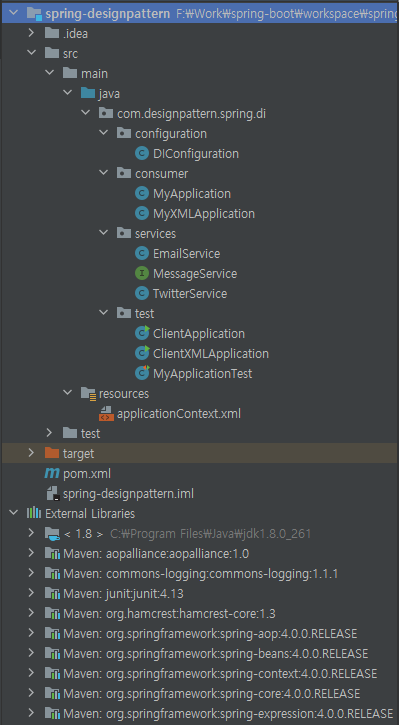Collapse the spring-designpattern project root
Screen dimensions: 399x725
(x=13, y=14)
